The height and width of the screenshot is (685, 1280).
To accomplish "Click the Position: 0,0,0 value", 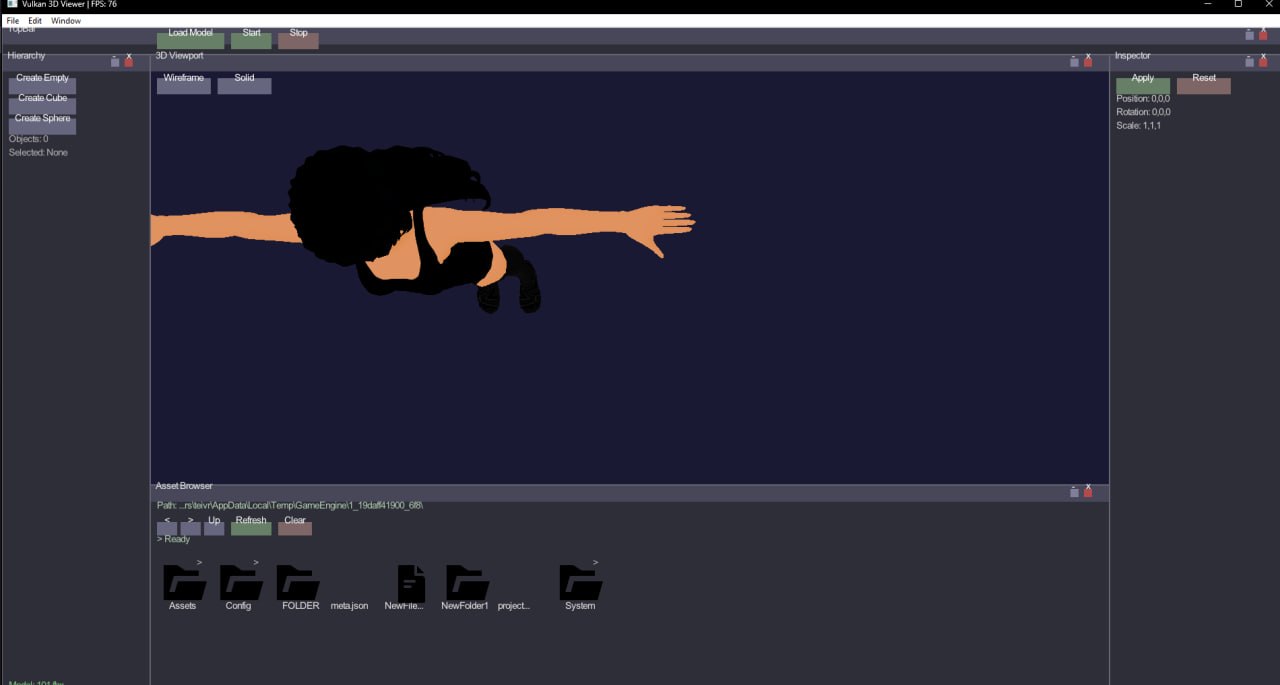I will tap(1144, 99).
